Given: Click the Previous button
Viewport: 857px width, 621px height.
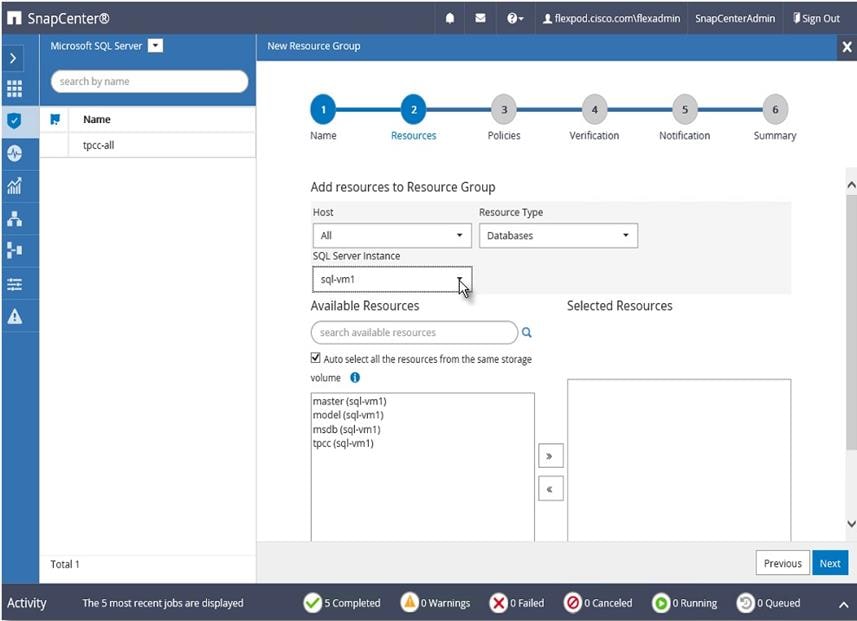Looking at the screenshot, I should (x=782, y=563).
